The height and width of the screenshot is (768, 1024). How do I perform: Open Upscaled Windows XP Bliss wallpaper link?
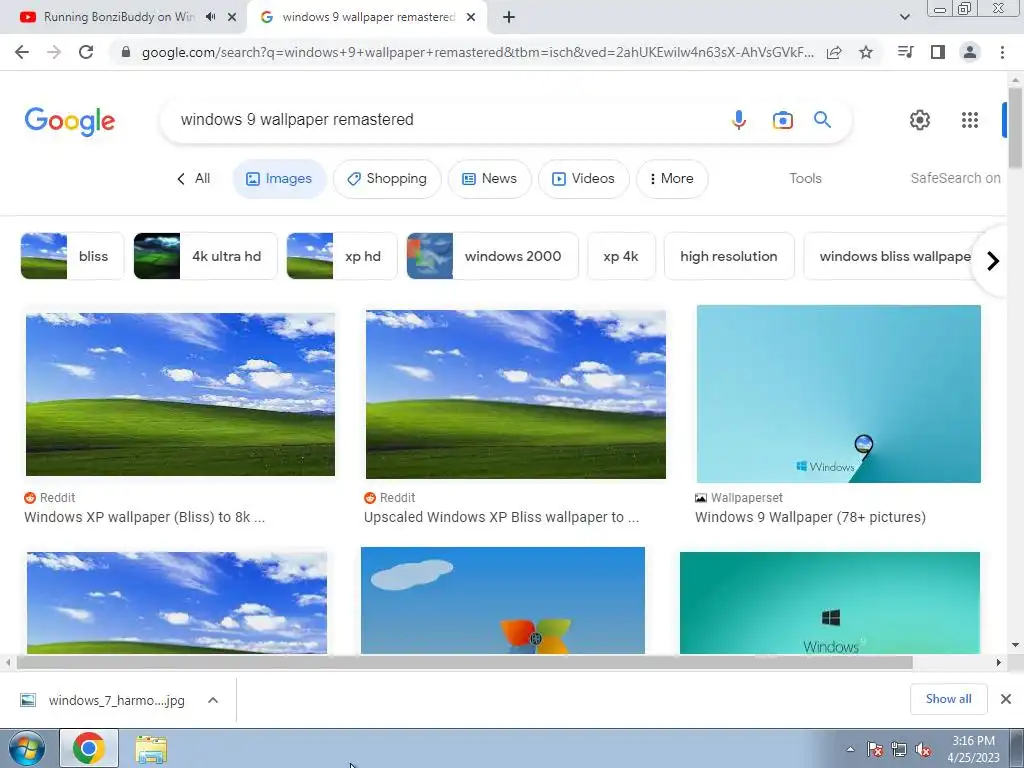tap(502, 517)
